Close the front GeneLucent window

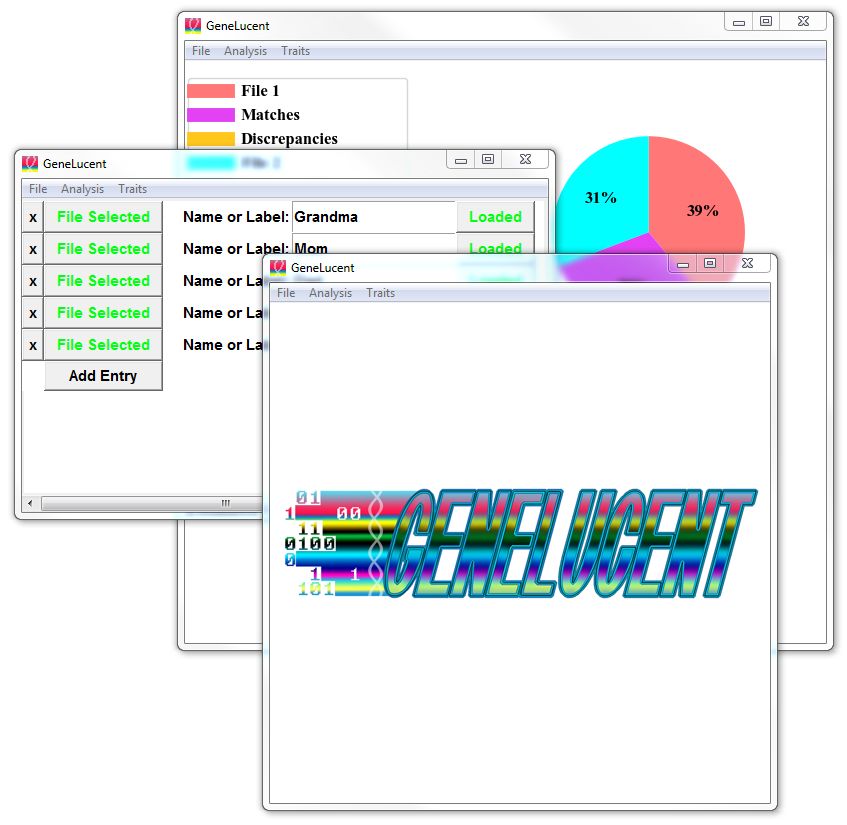748,263
